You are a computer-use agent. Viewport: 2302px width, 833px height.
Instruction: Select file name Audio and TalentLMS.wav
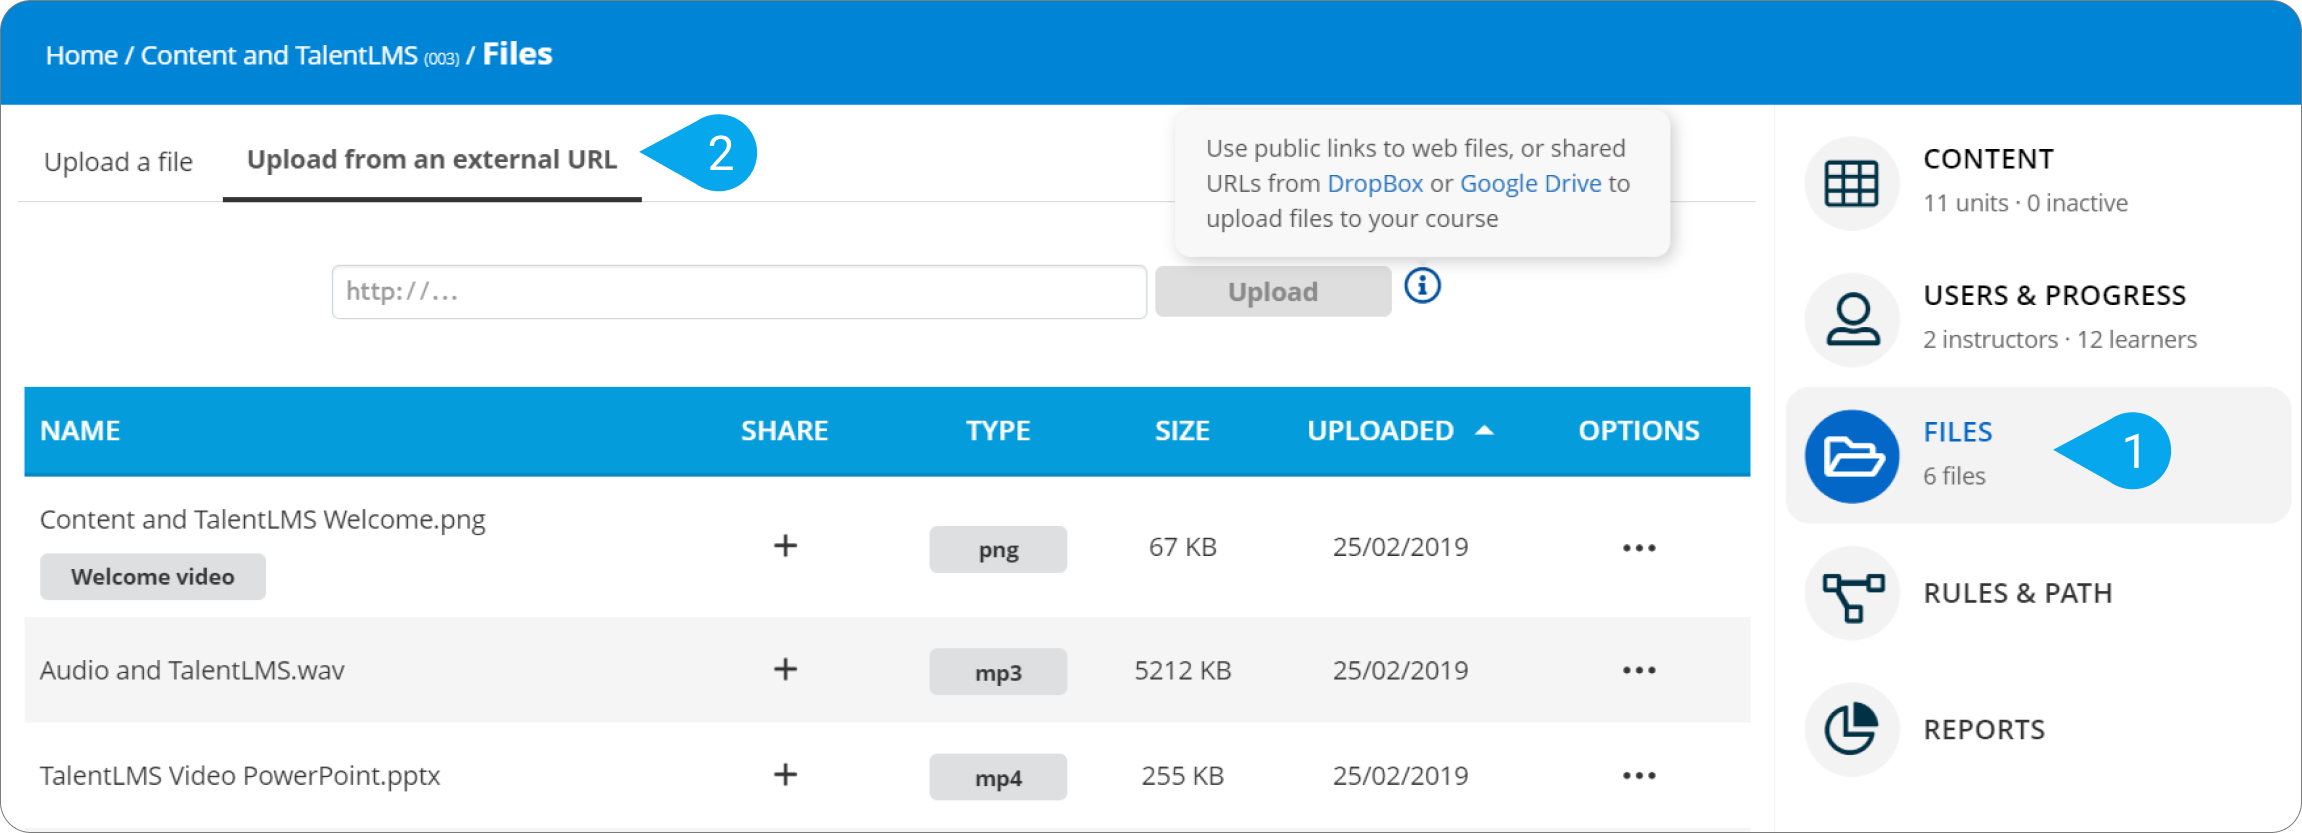192,670
